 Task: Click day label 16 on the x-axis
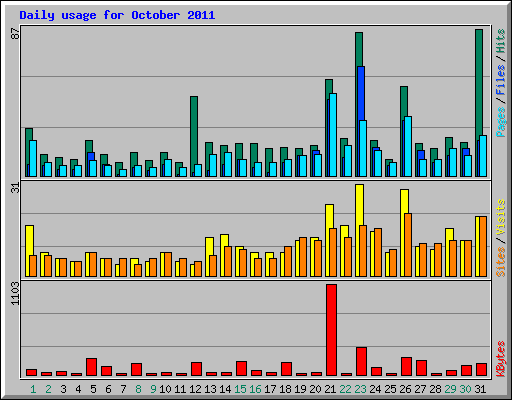[255, 389]
